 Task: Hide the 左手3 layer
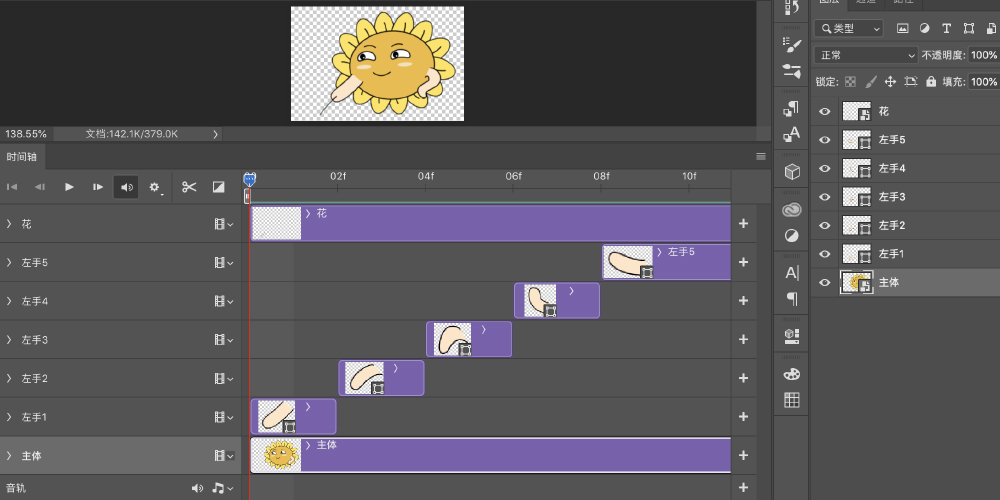click(x=825, y=197)
